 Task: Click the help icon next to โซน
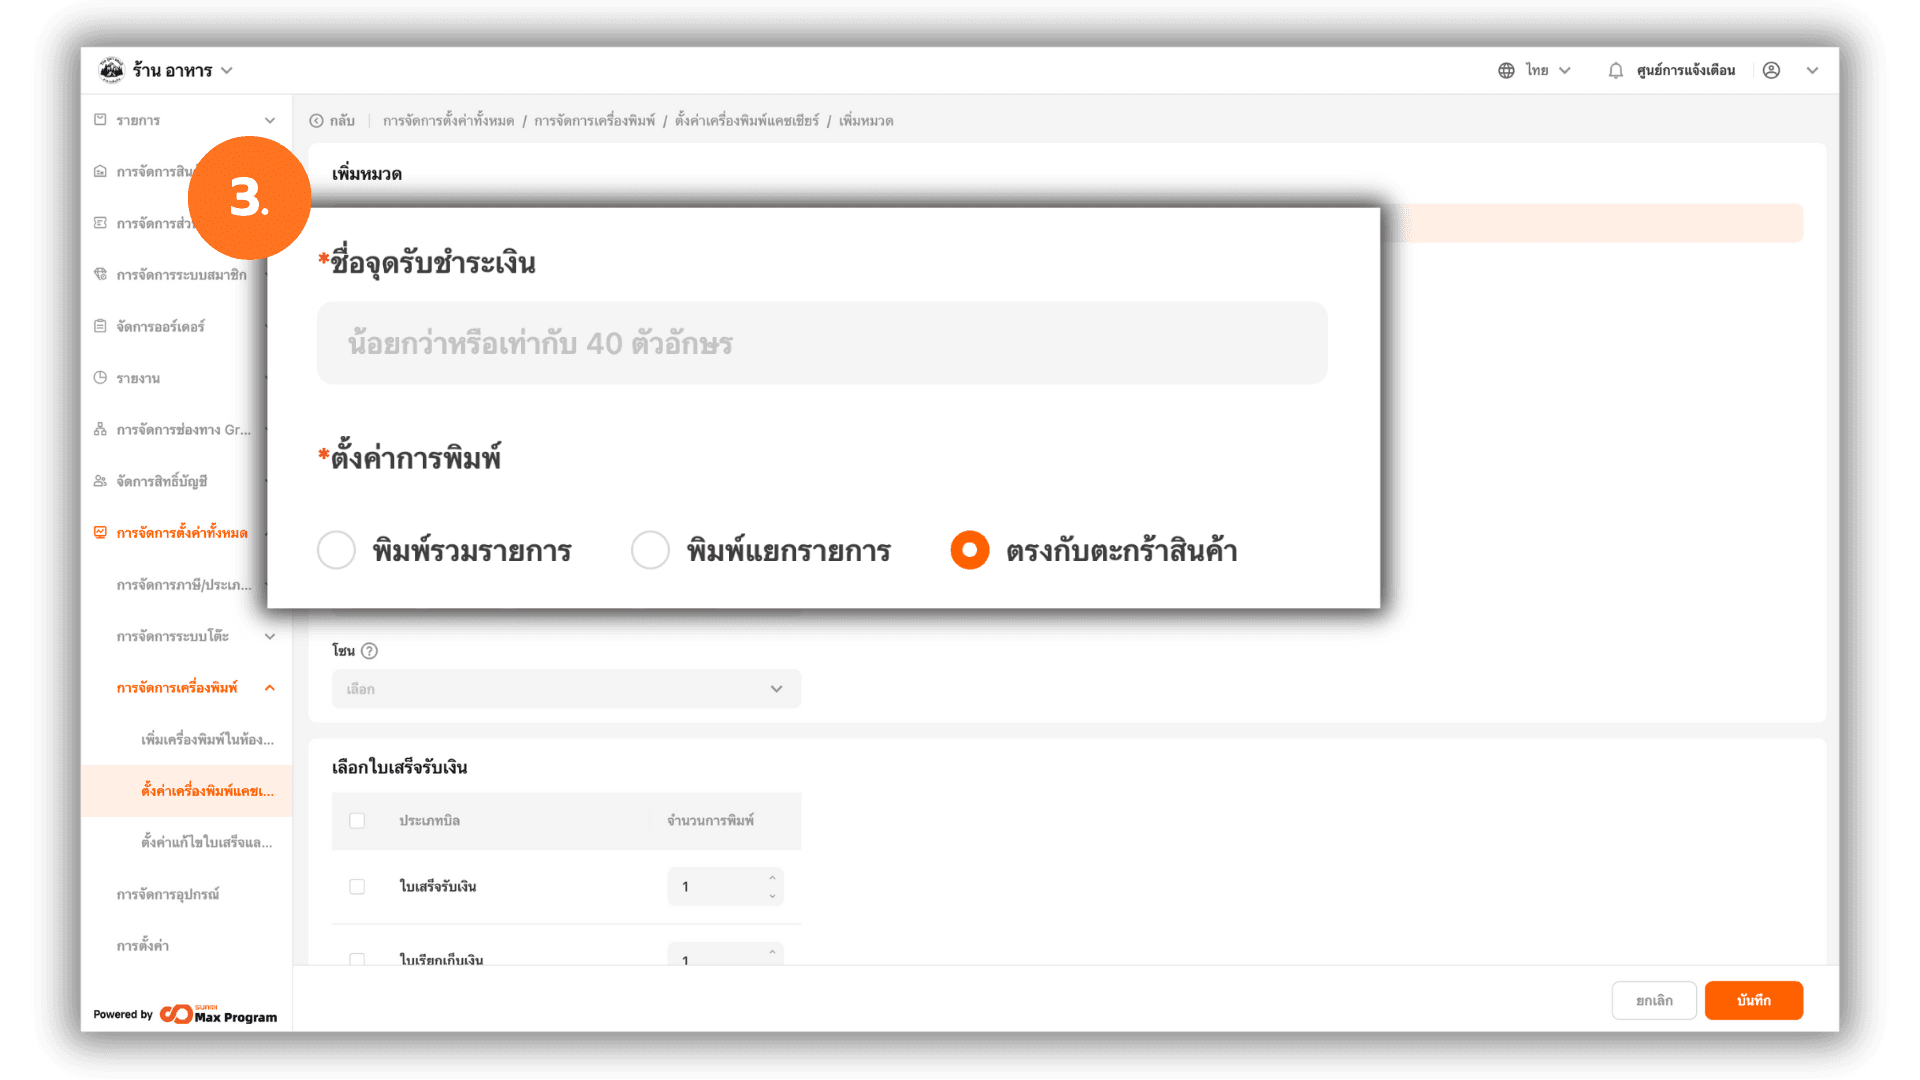pyautogui.click(x=369, y=651)
